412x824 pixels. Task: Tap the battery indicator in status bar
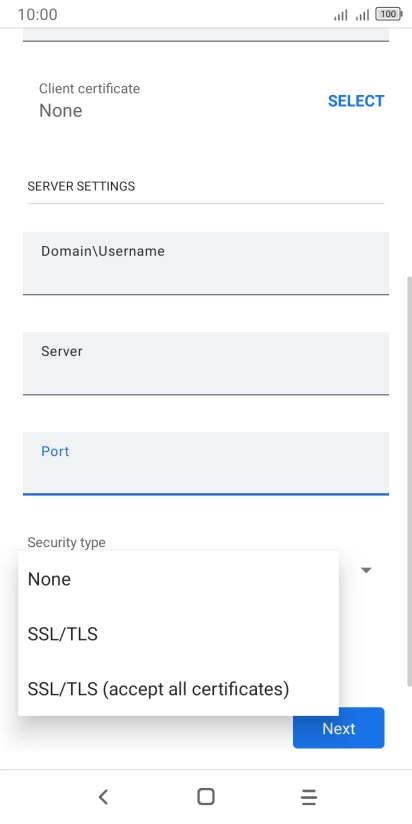point(389,15)
